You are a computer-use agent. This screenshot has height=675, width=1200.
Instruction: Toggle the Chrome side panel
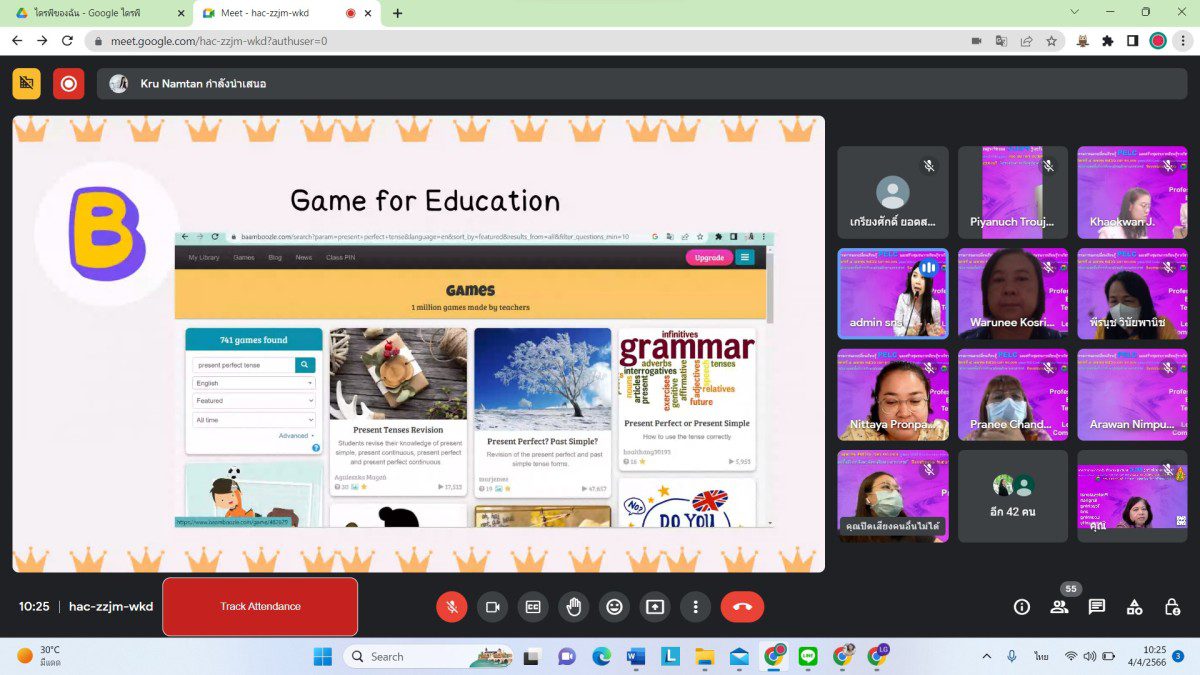(1133, 41)
